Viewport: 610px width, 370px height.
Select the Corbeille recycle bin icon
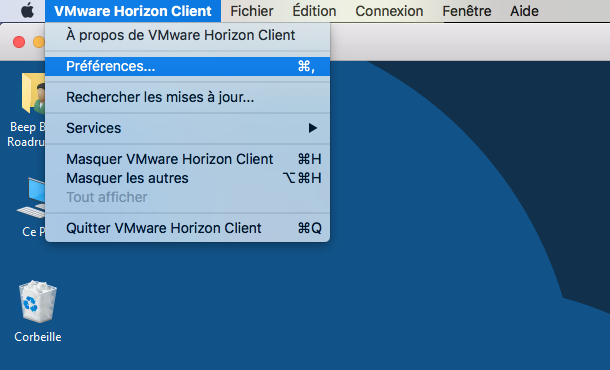[x=38, y=302]
